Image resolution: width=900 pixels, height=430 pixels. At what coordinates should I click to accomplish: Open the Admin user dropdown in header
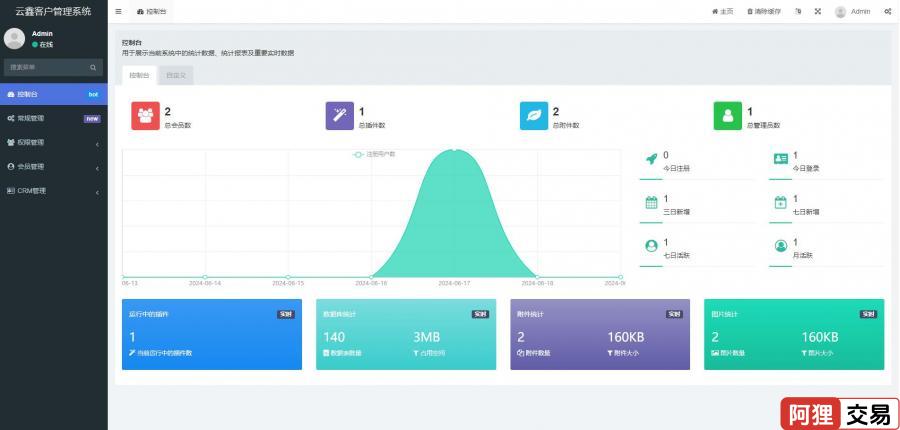pos(853,11)
